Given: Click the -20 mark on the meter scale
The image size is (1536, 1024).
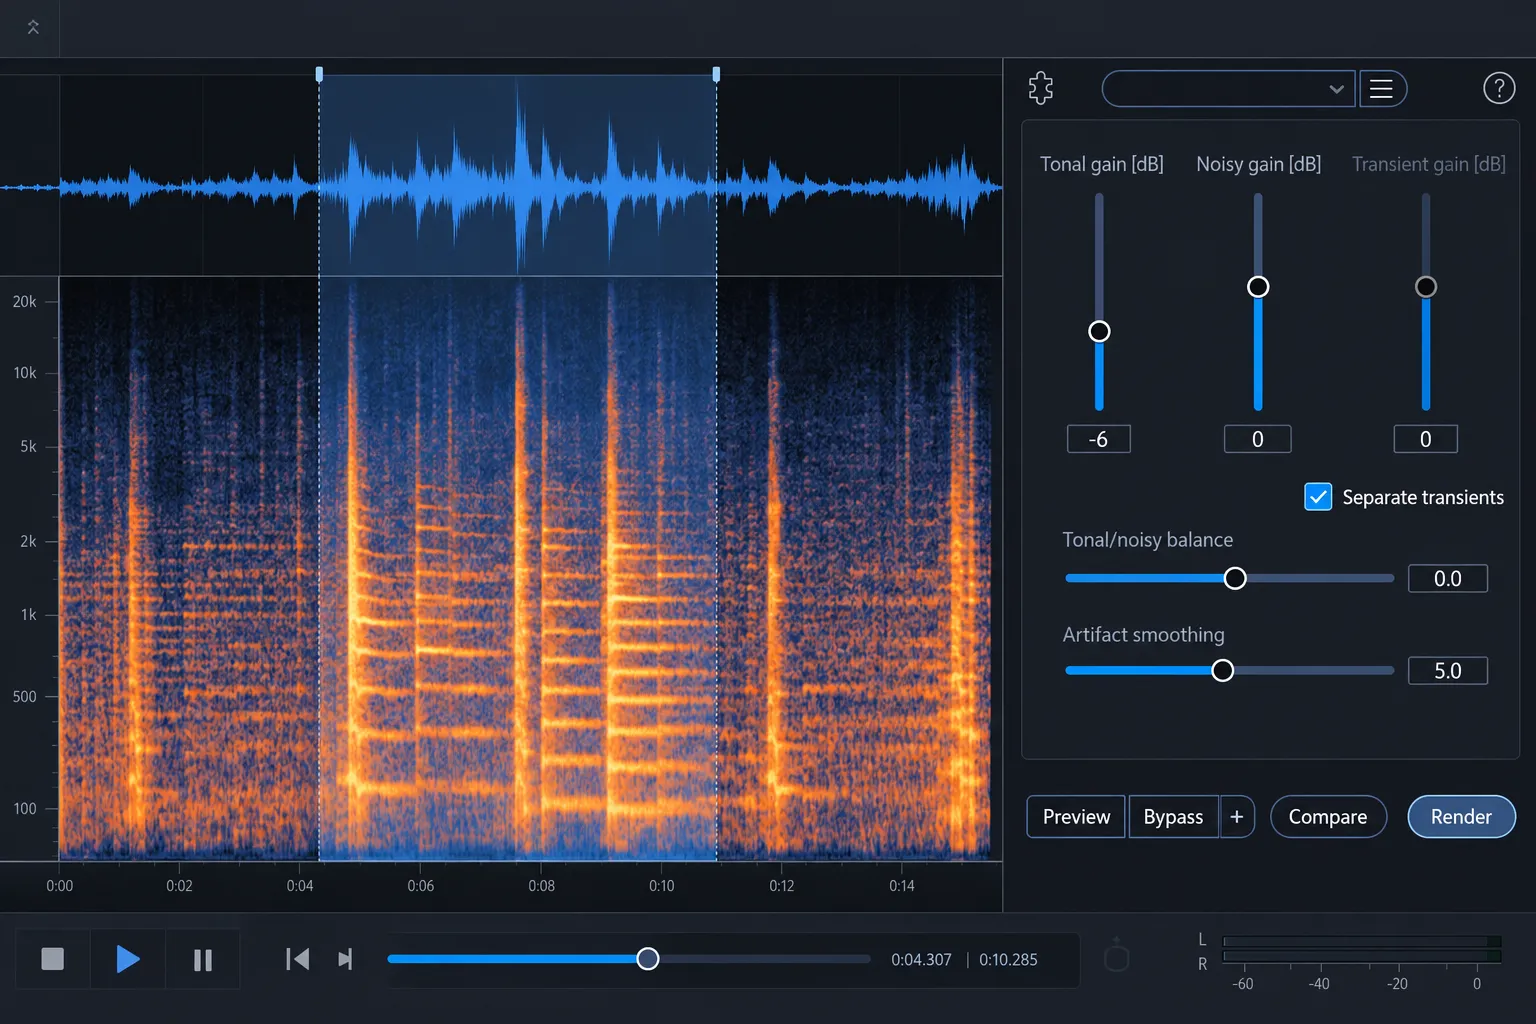Looking at the screenshot, I should pos(1397,984).
